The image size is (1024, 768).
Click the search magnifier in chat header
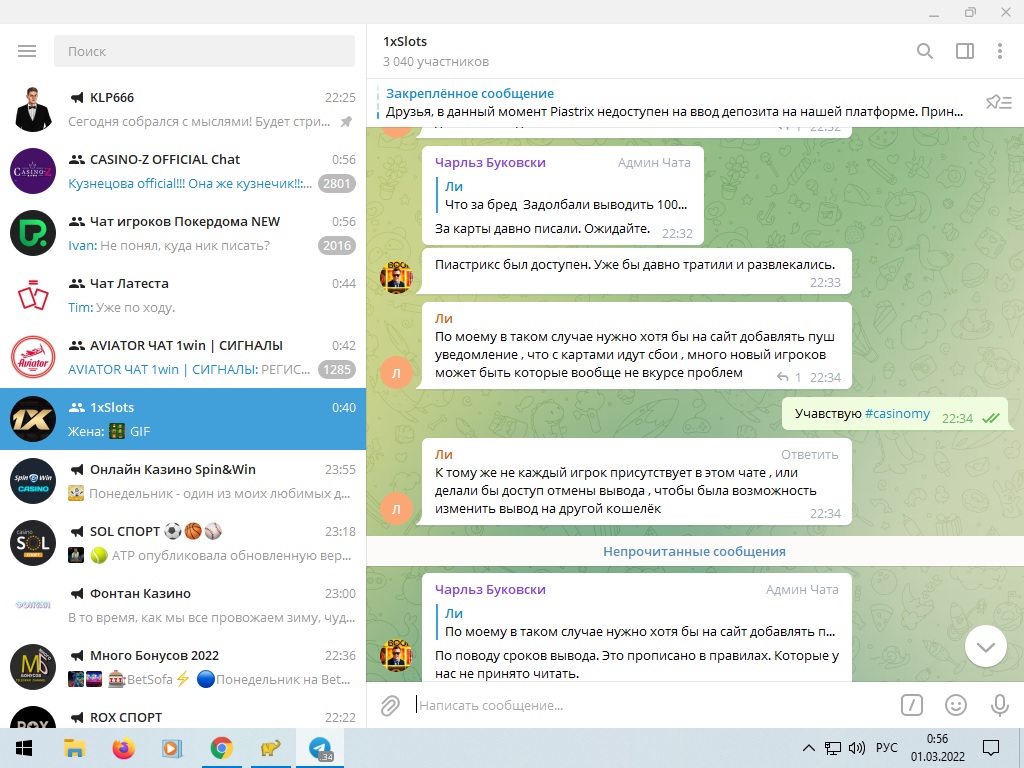coord(925,51)
